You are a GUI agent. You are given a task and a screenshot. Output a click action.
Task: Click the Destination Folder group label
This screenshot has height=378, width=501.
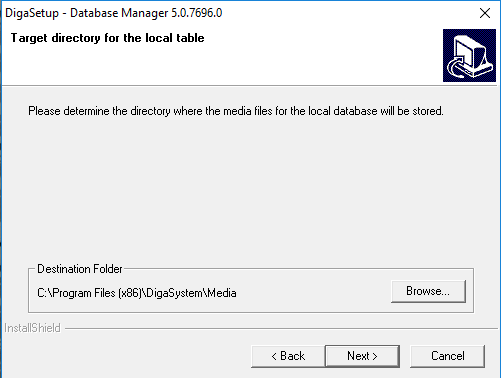(80, 269)
